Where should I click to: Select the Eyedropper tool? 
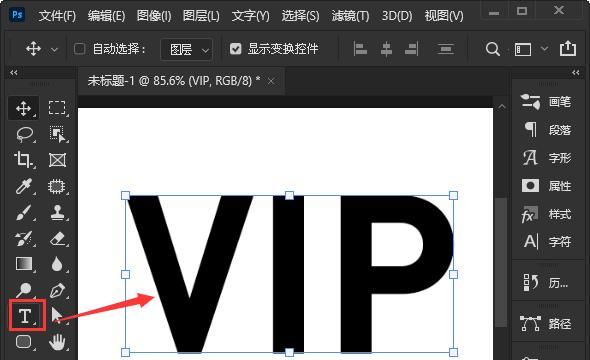click(x=24, y=186)
